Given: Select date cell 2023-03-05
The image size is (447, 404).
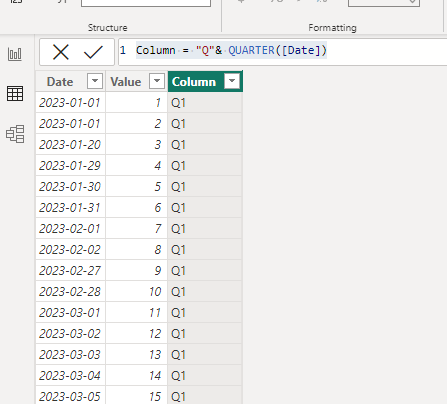Looking at the screenshot, I should 70,396.
